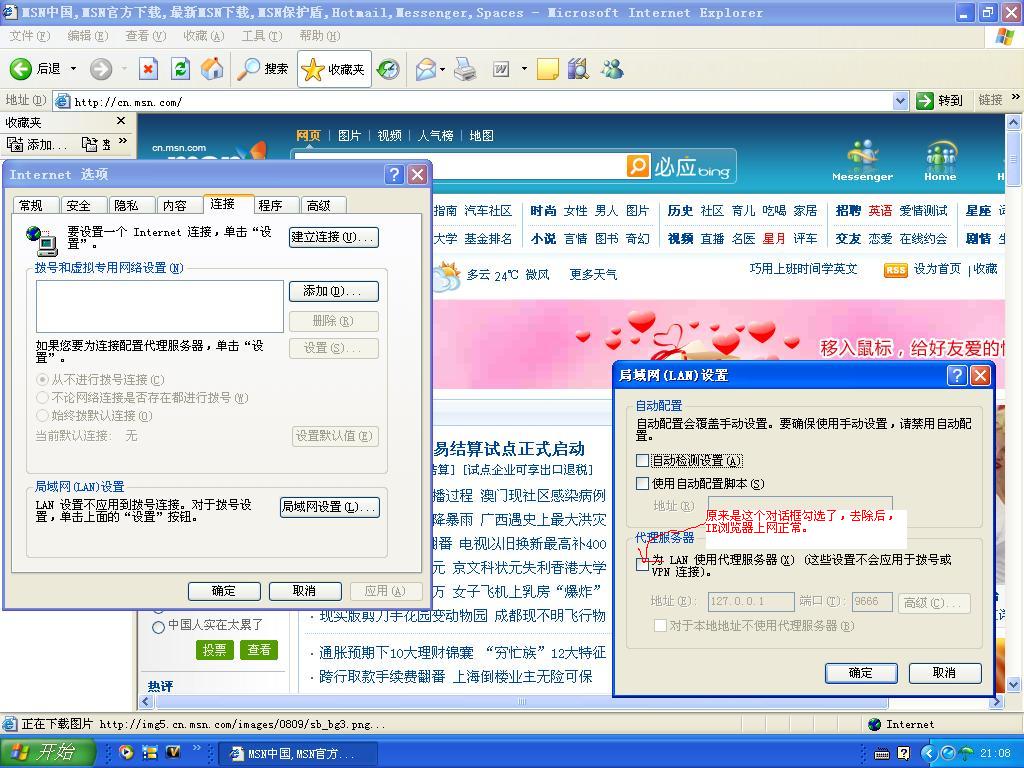This screenshot has height=768, width=1024.
Task: Open dropdown arrow next to Edit icon
Action: 524,69
